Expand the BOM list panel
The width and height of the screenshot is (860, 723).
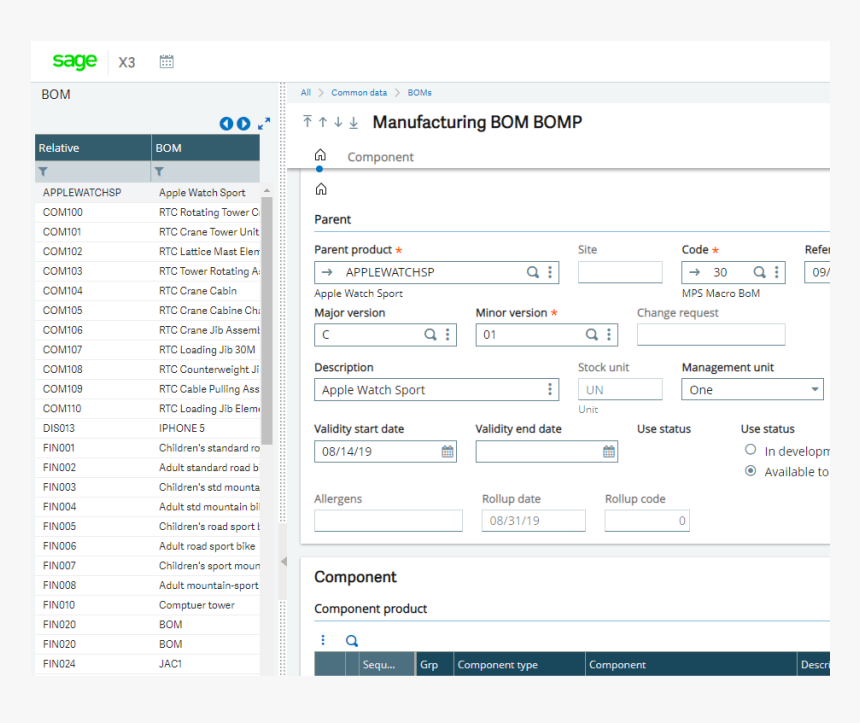click(264, 123)
